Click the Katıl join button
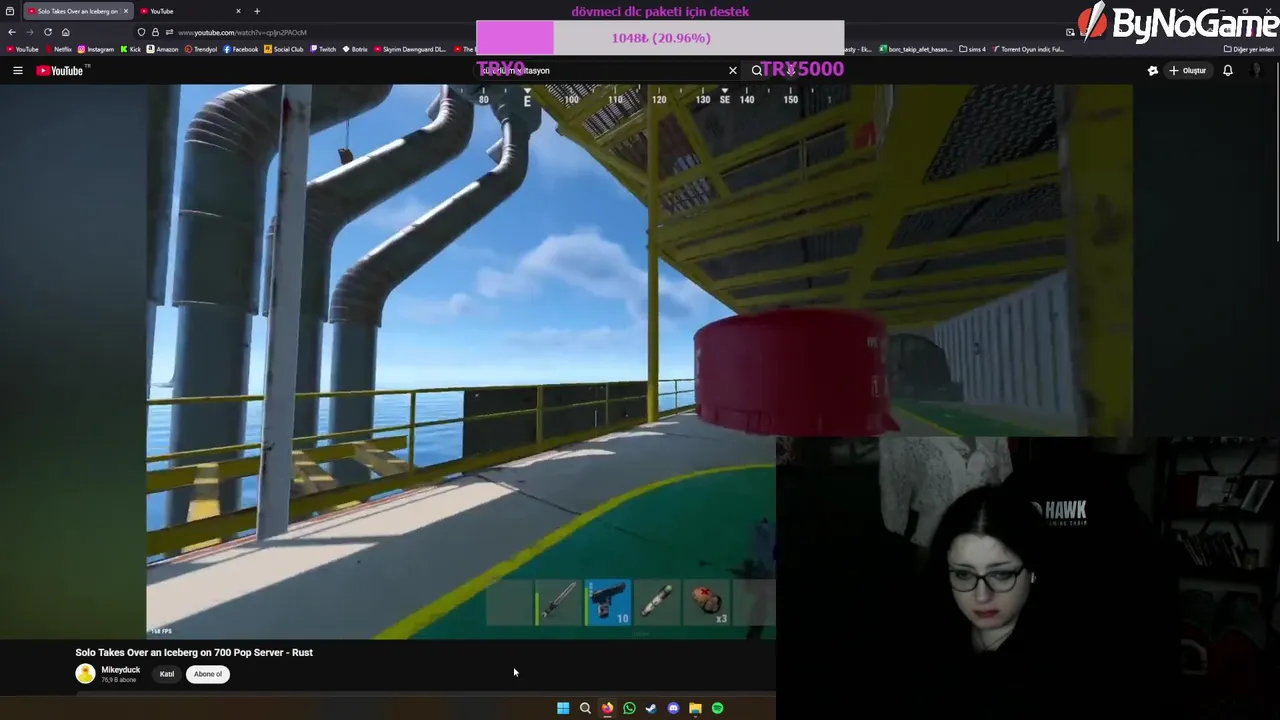 point(167,674)
